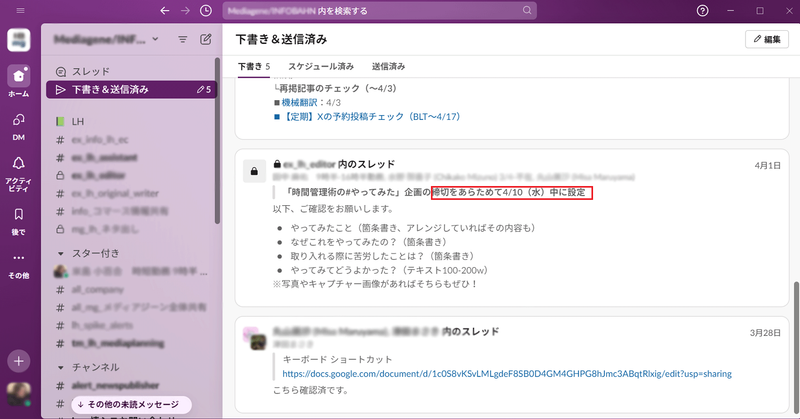Open the アクティビティ bell view

18,174
